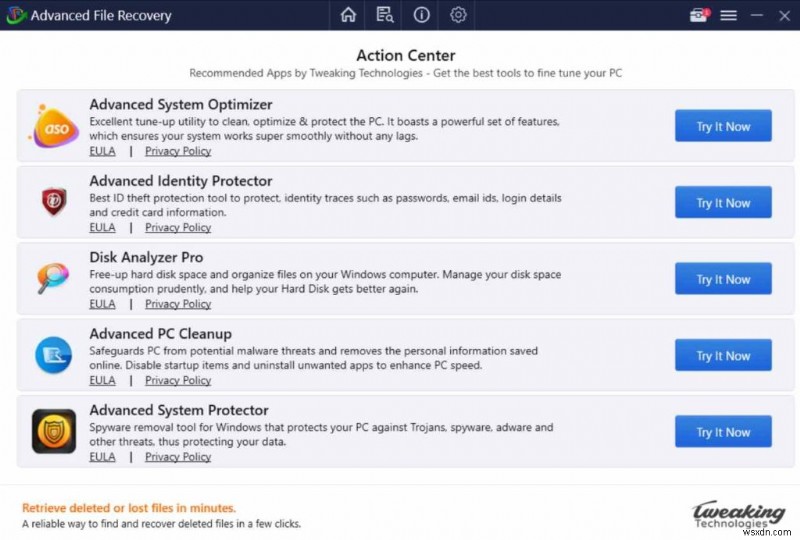Go to the Home screen icon

click(x=348, y=15)
